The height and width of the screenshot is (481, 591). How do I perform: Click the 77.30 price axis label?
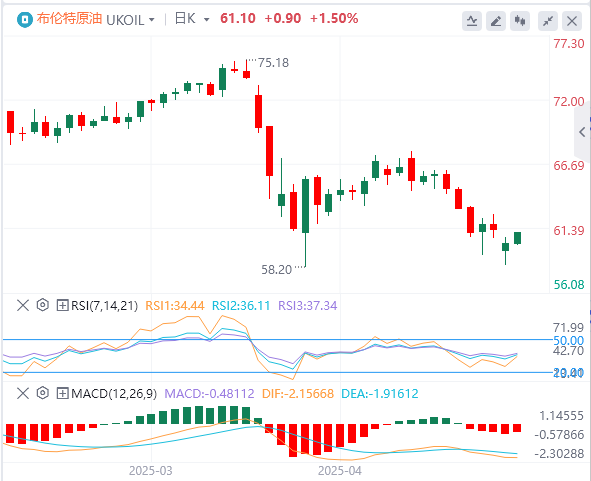point(569,44)
